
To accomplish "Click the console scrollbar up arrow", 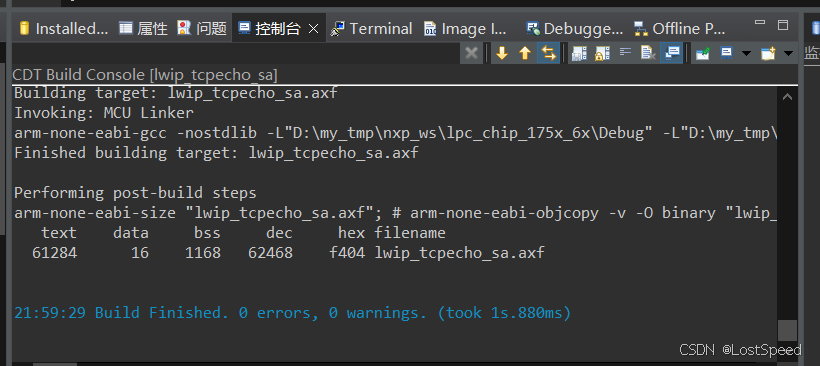I will pyautogui.click(x=787, y=97).
